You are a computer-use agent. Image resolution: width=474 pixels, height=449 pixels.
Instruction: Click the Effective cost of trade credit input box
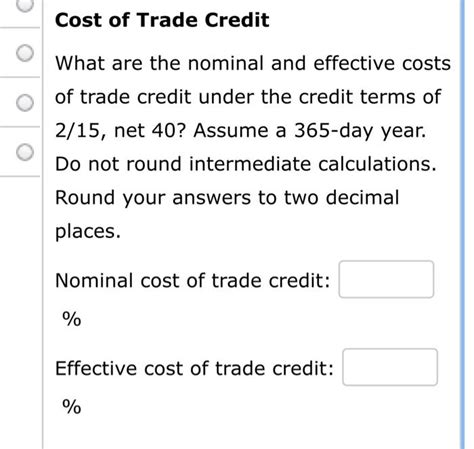coord(390,367)
